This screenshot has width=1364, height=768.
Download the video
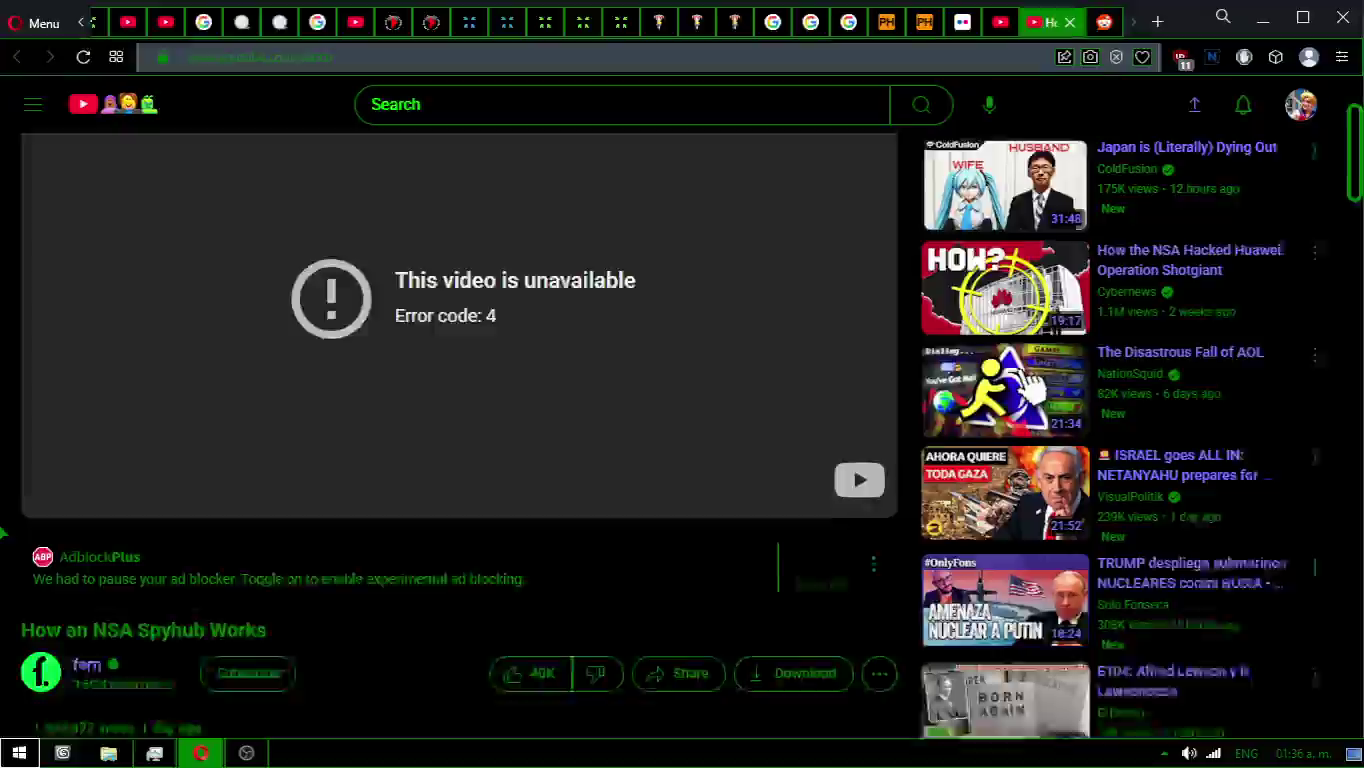[793, 673]
